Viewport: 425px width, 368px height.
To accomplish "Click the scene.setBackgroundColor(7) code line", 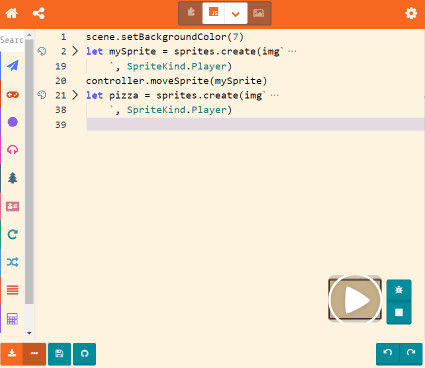I will [165, 37].
